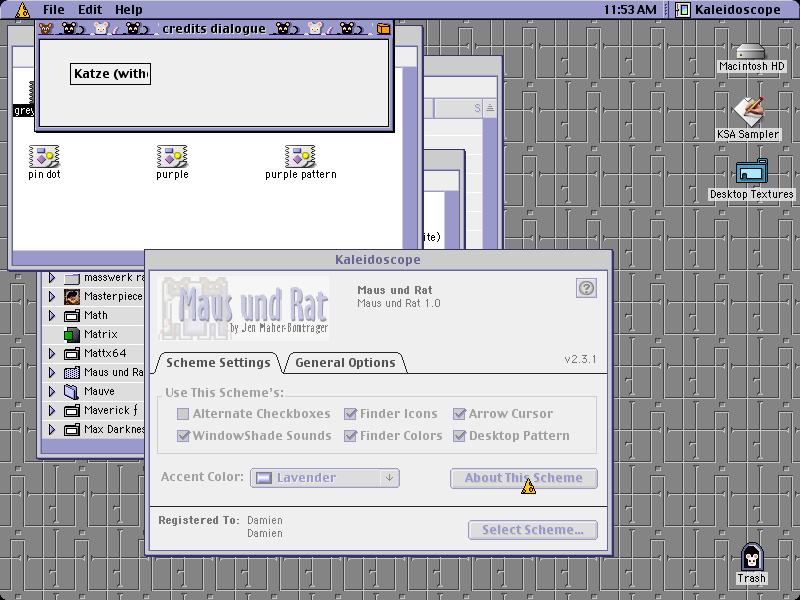Image resolution: width=800 pixels, height=600 pixels.
Task: Switch to the Scheme Settings tab
Action: click(x=218, y=363)
